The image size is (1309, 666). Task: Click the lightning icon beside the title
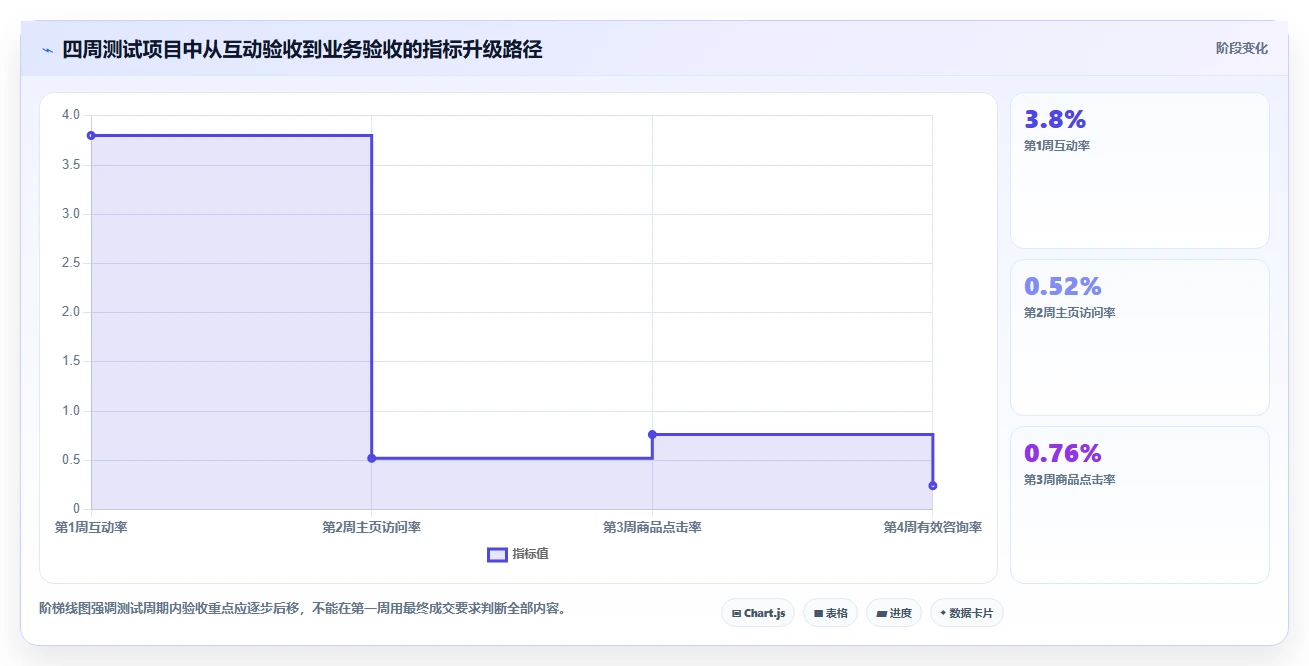pyautogui.click(x=48, y=49)
